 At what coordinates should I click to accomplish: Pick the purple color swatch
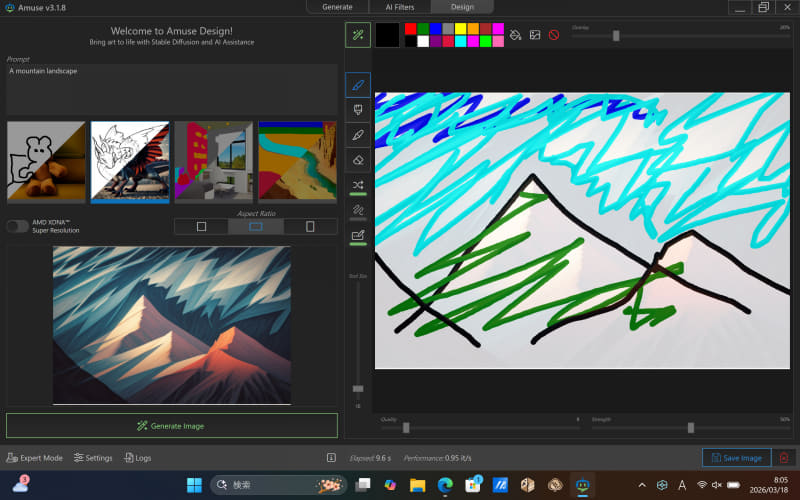(435, 41)
